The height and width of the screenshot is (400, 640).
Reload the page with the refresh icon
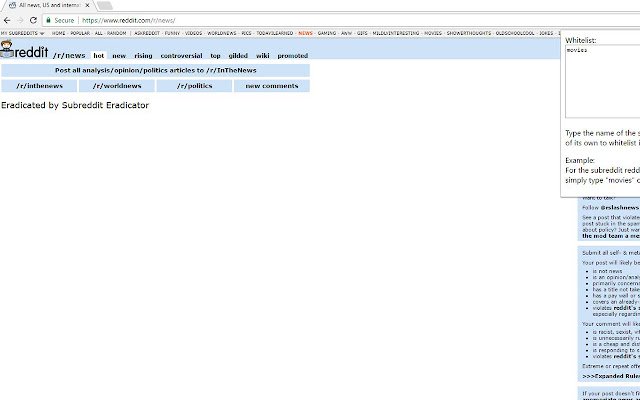pos(33,20)
